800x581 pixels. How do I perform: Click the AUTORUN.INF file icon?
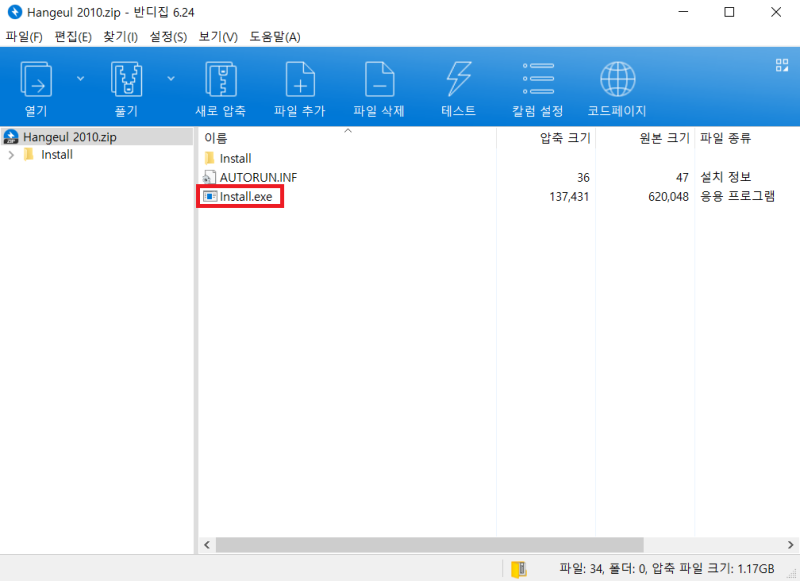pos(209,177)
